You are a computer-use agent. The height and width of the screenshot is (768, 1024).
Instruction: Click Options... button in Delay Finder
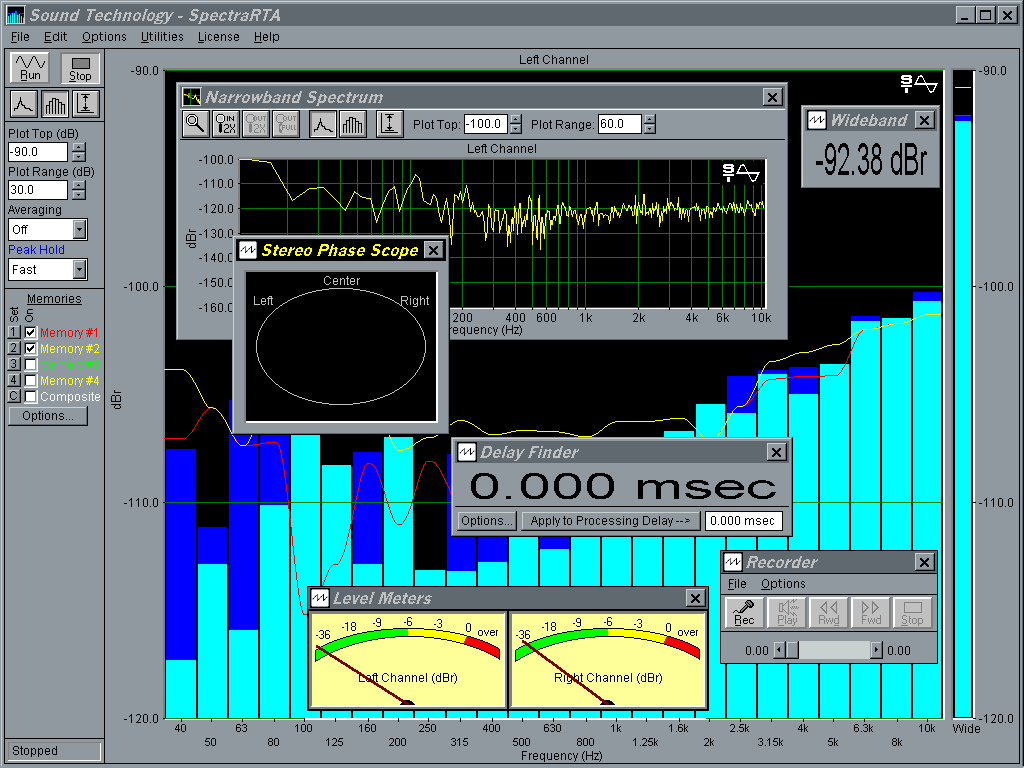pyautogui.click(x=486, y=520)
